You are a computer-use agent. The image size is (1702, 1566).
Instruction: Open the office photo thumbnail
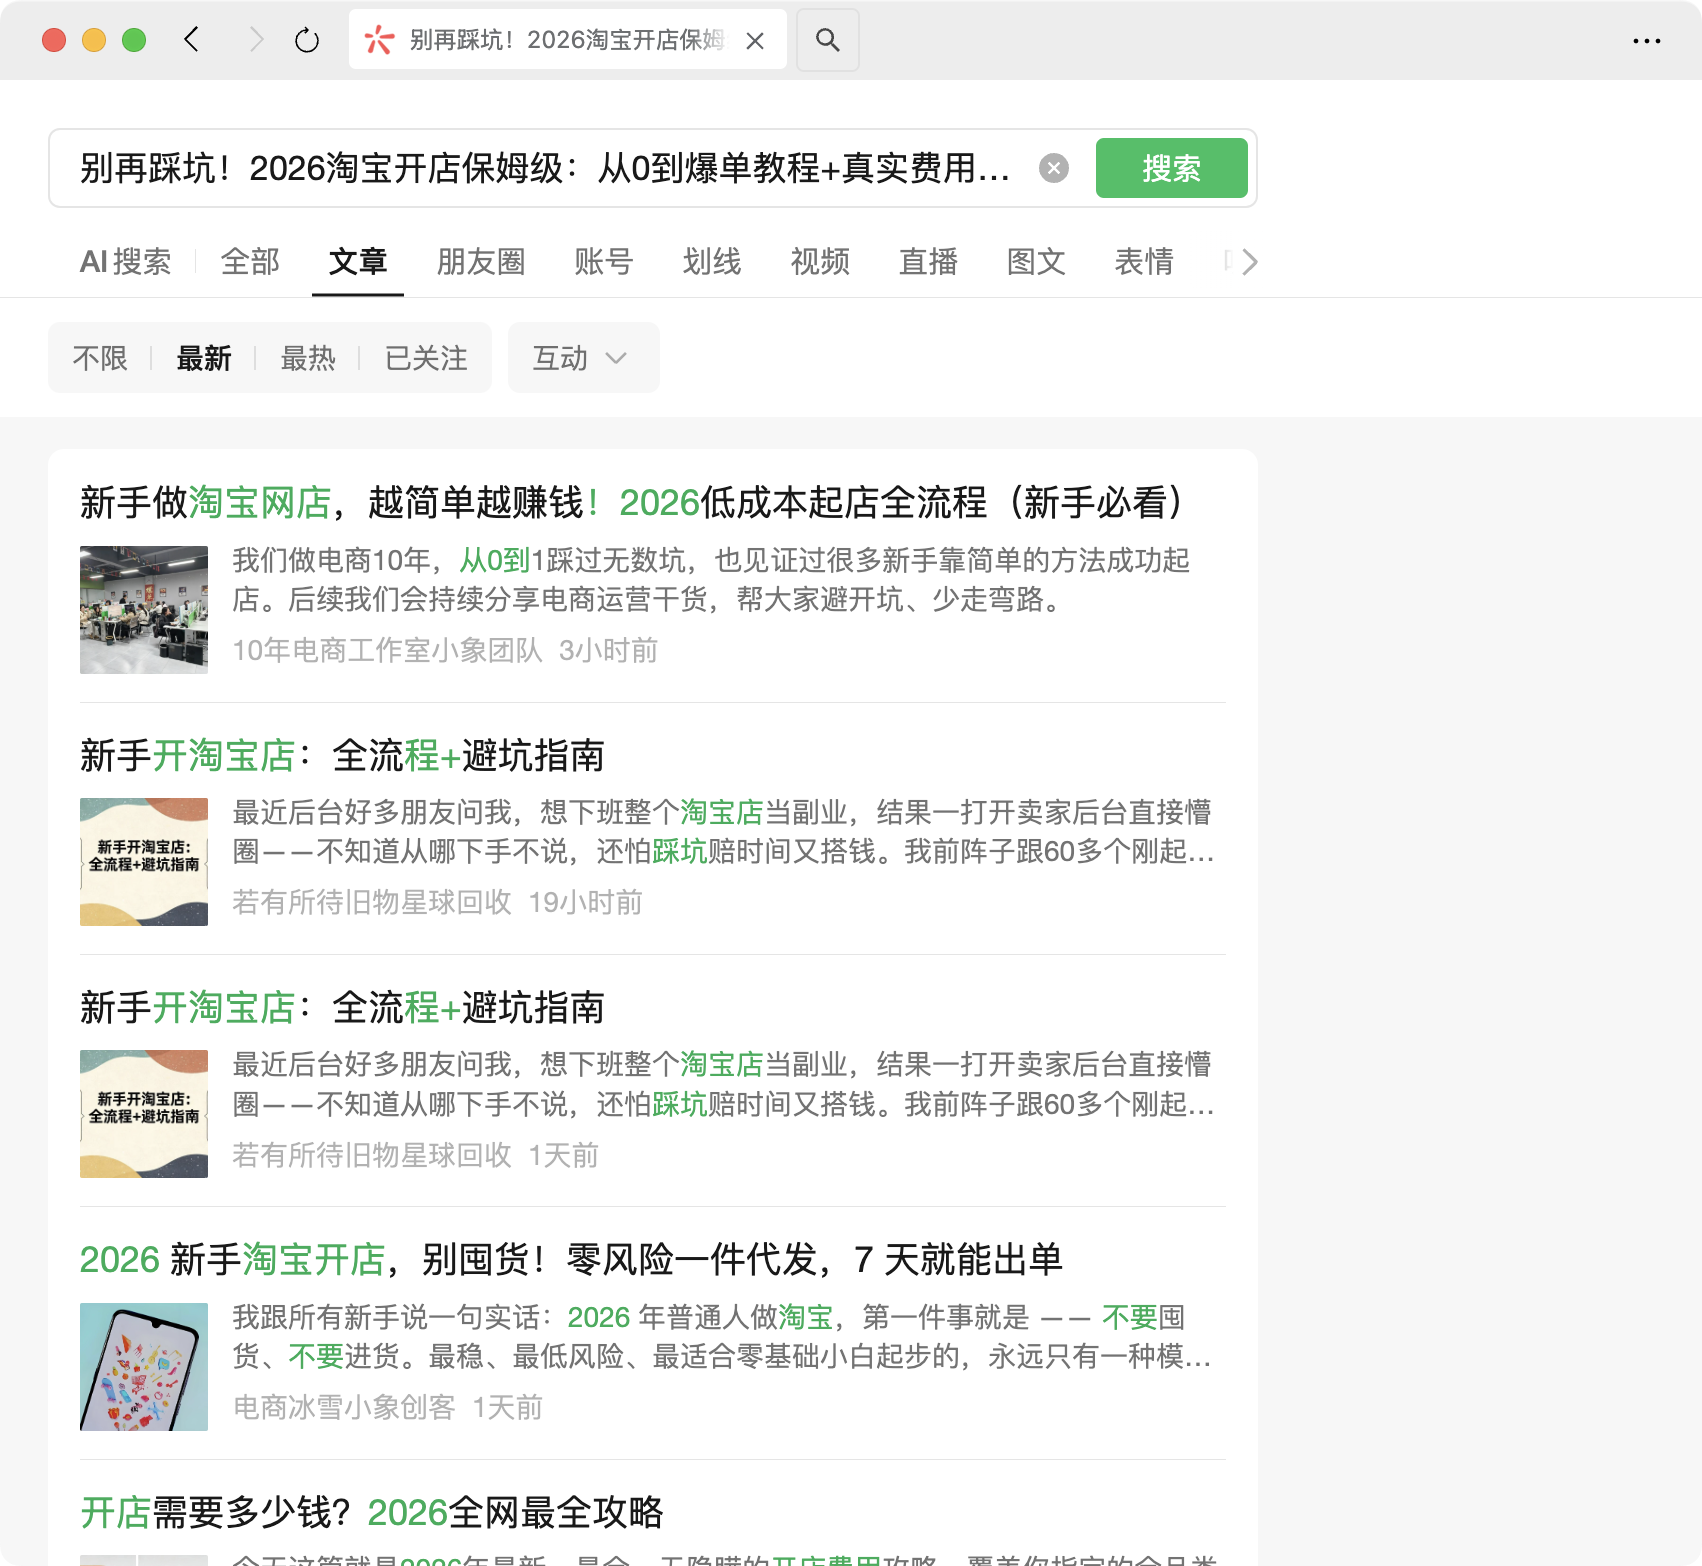[144, 610]
